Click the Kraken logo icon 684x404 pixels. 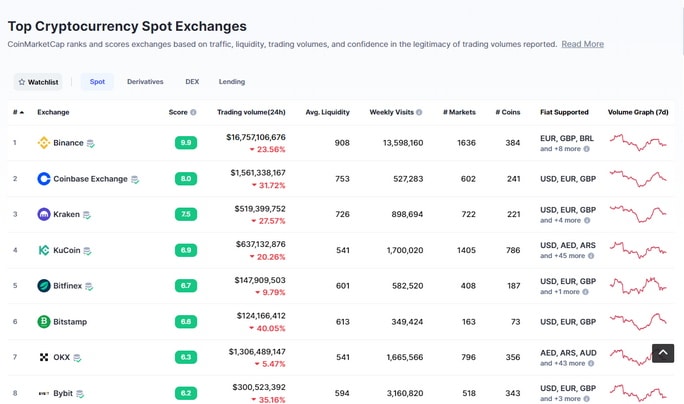point(44,214)
